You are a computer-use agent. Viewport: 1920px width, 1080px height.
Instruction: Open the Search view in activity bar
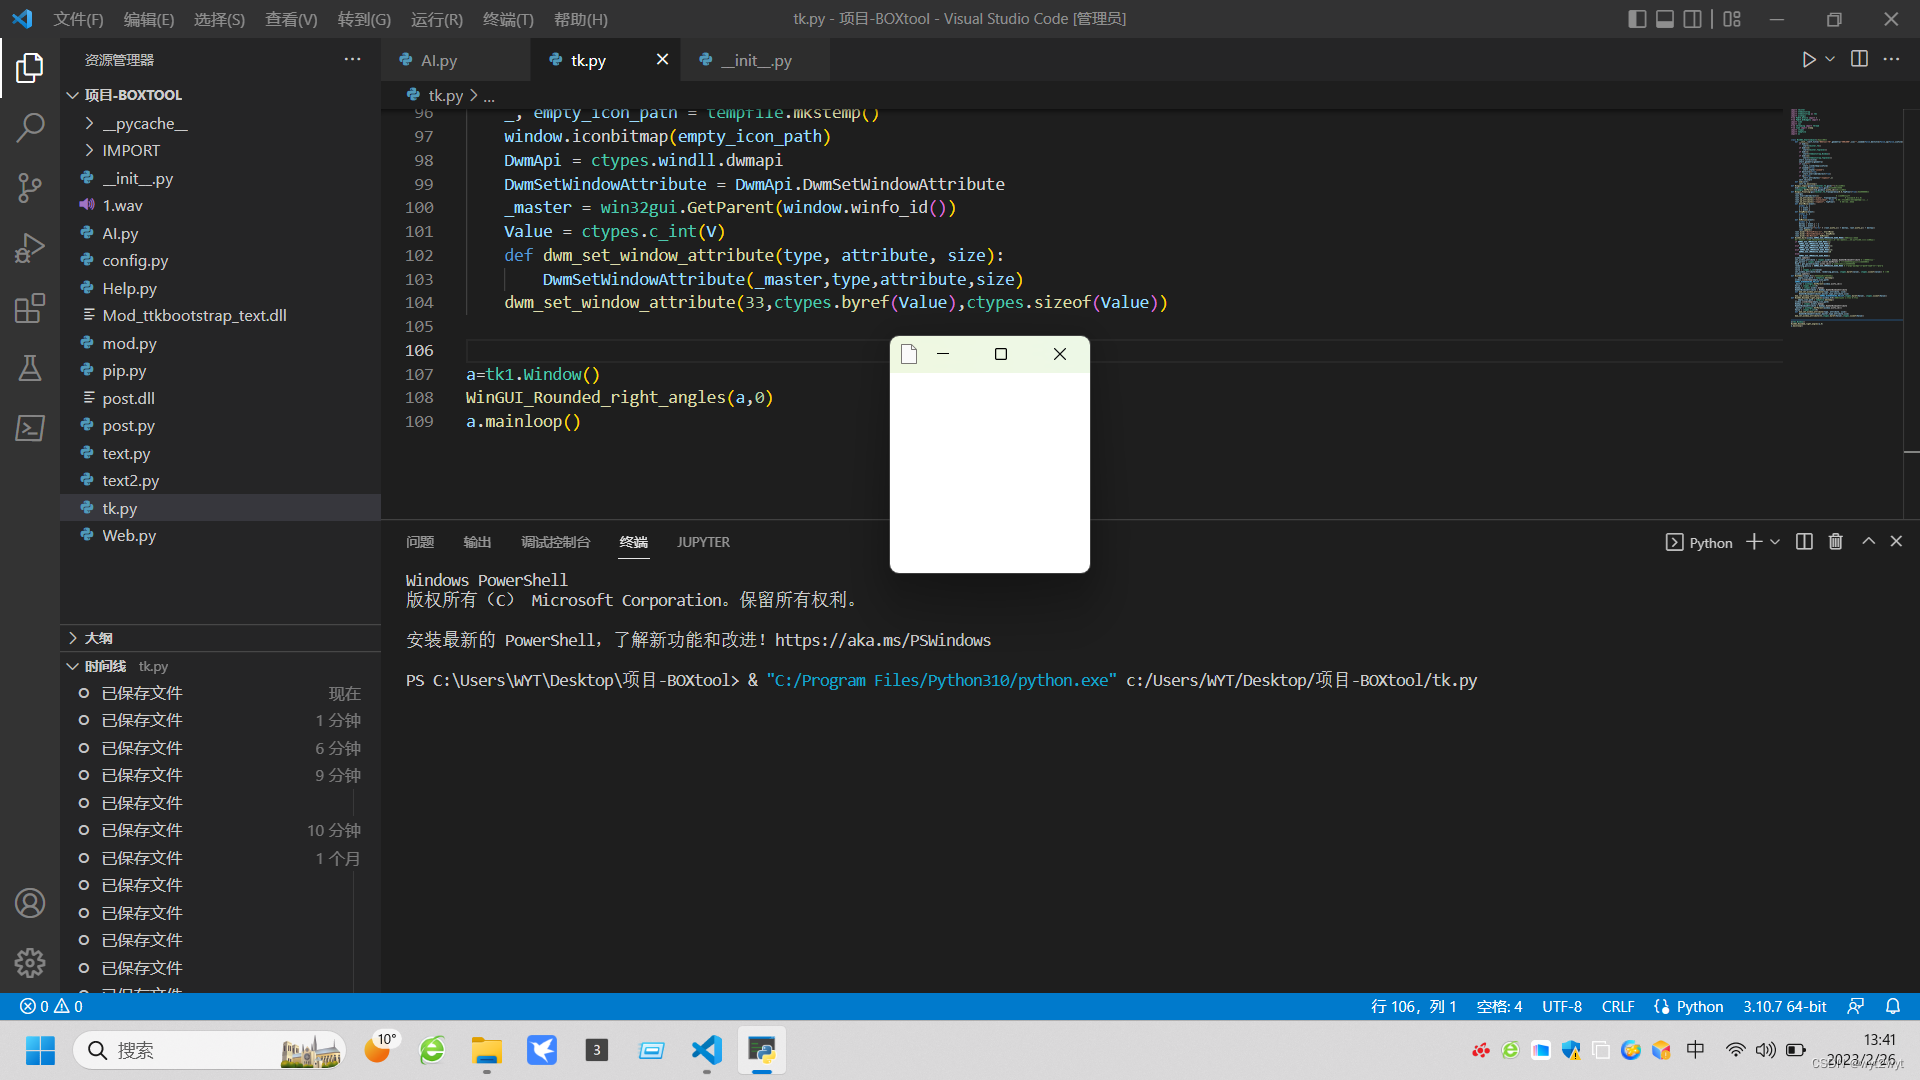[30, 128]
